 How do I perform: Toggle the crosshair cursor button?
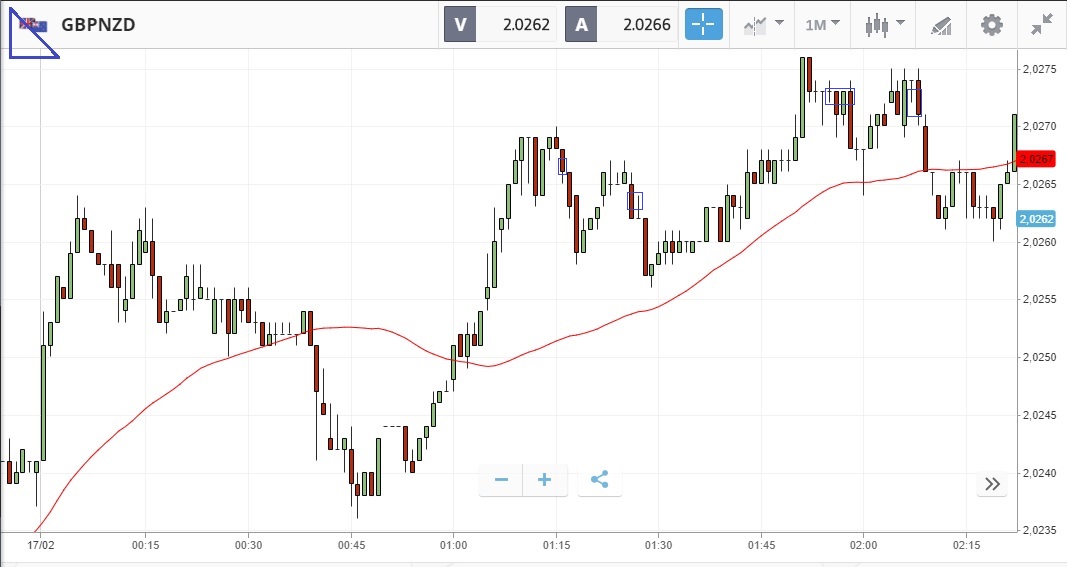703,24
